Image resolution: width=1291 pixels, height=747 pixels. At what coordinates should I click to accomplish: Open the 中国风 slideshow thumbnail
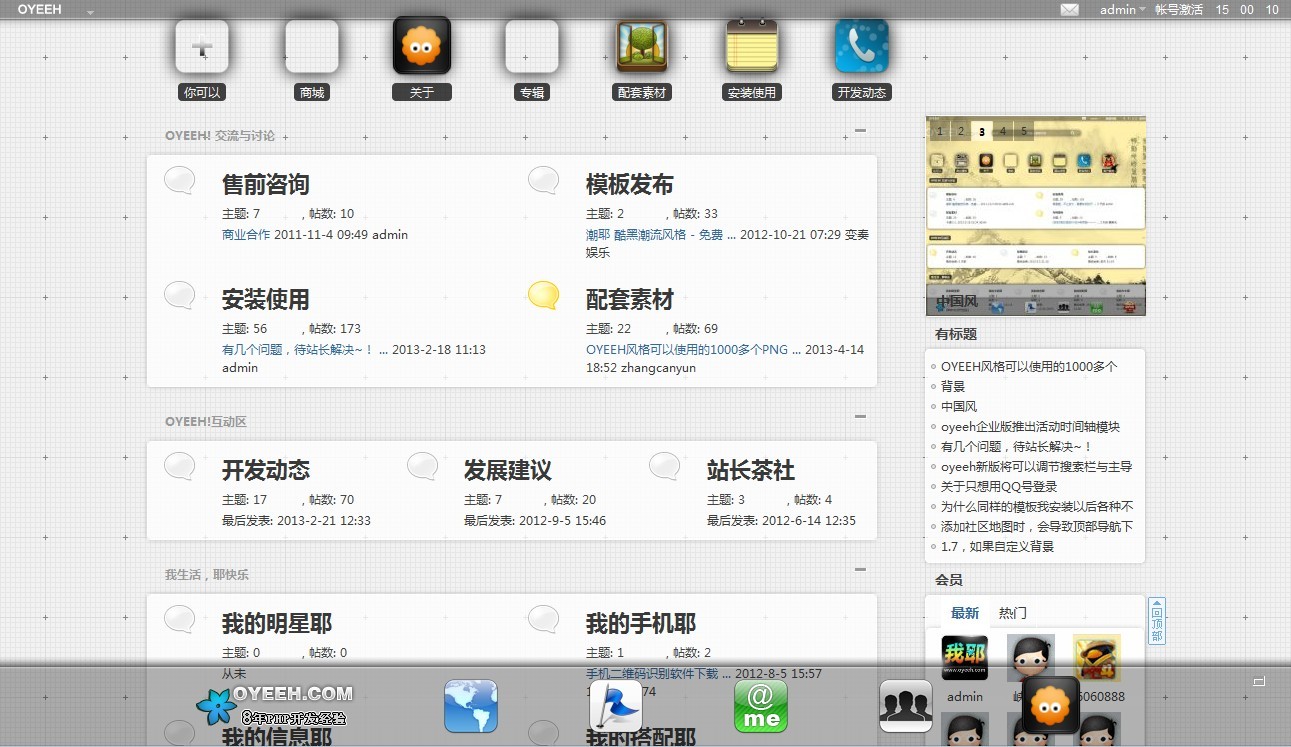(x=1036, y=215)
